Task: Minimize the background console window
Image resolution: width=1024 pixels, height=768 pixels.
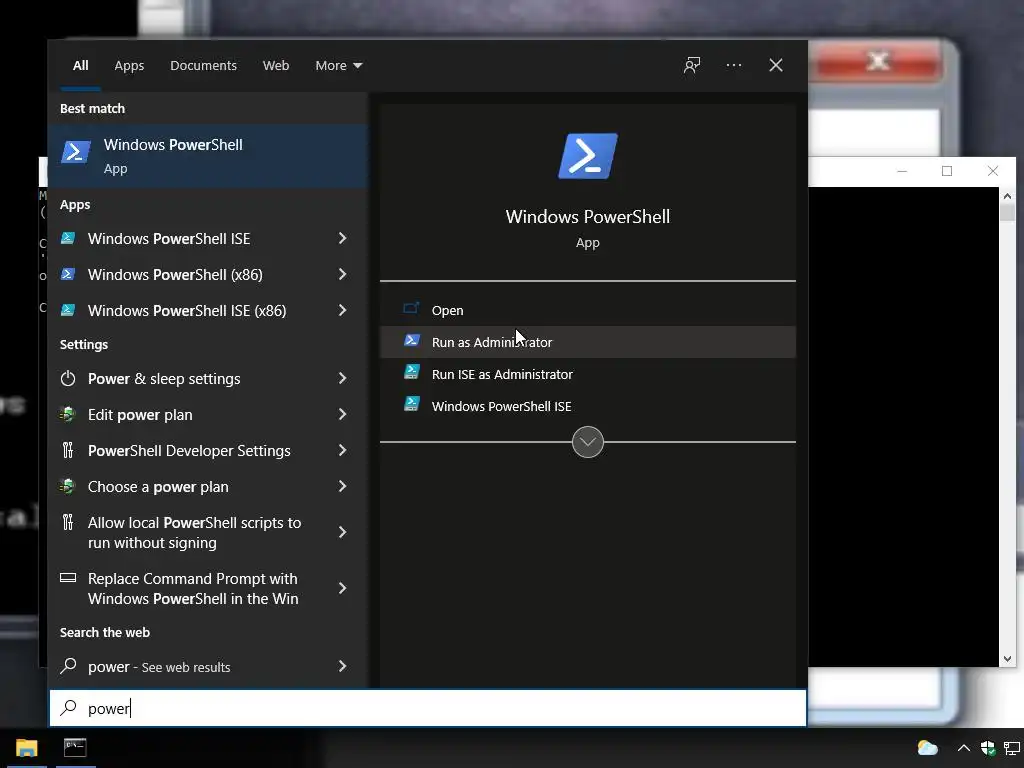Action: [x=902, y=171]
